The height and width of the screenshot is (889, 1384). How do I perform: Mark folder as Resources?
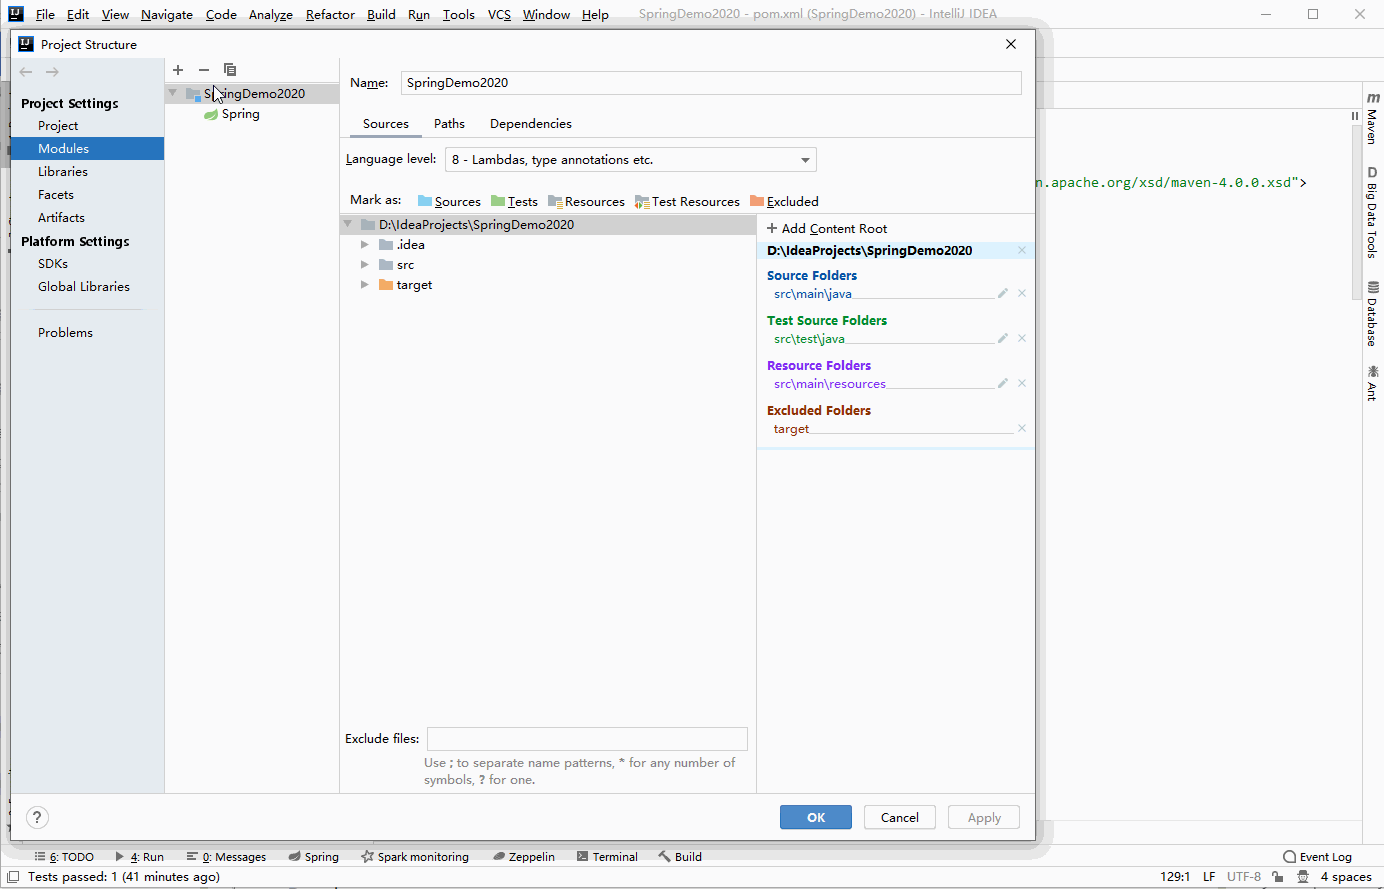tap(586, 201)
